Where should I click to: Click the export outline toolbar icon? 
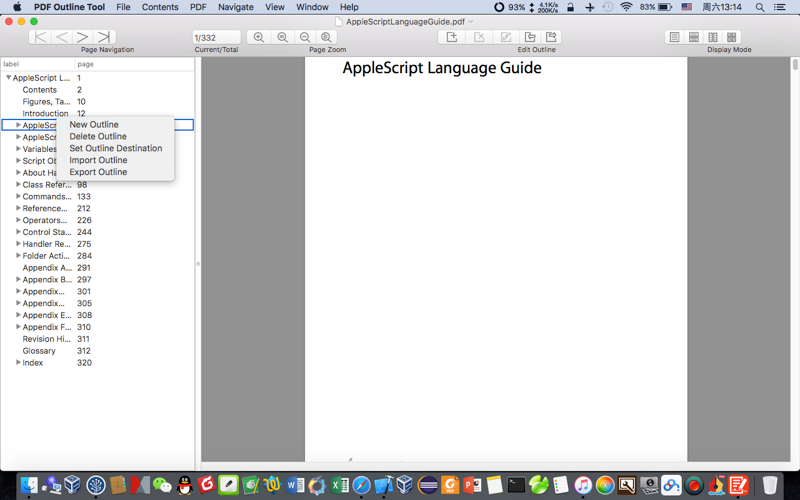(551, 37)
